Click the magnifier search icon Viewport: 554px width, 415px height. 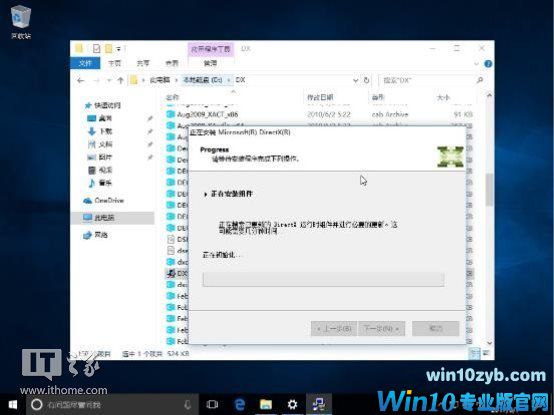[x=480, y=81]
